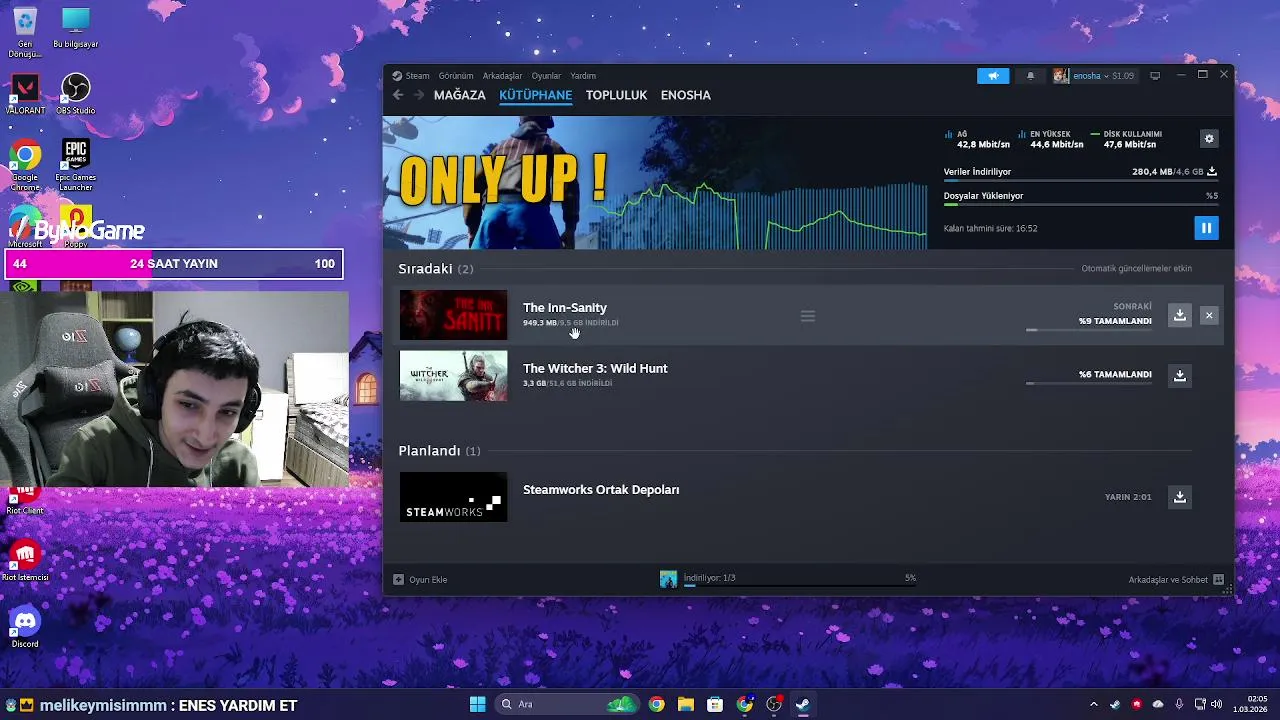
Task: Select Epic Games Launcher shortcut
Action: coord(75,165)
